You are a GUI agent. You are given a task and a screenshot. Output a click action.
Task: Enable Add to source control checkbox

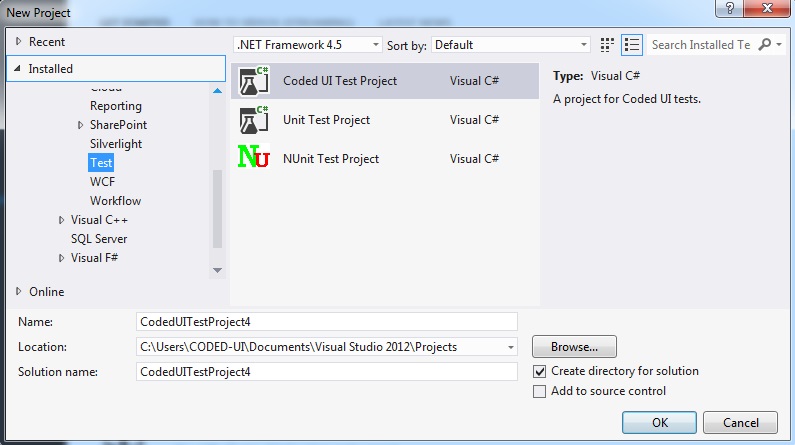click(539, 391)
